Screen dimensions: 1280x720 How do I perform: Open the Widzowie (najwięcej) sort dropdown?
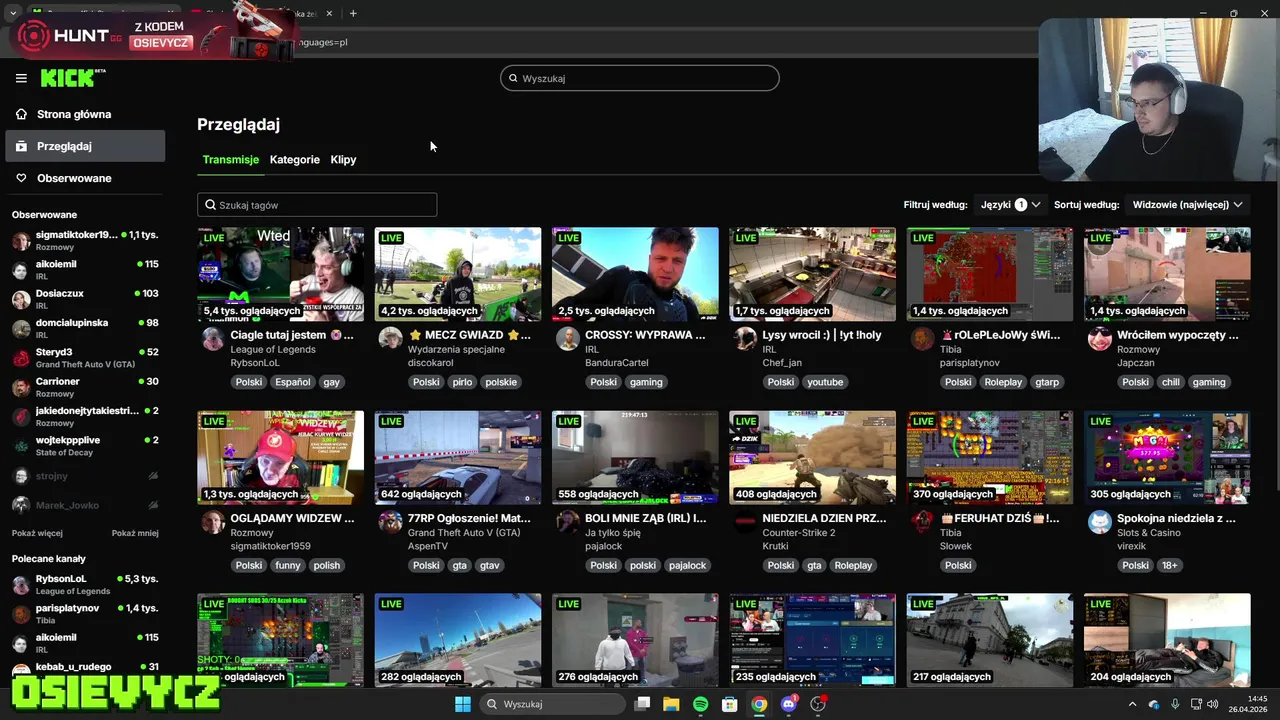1187,204
